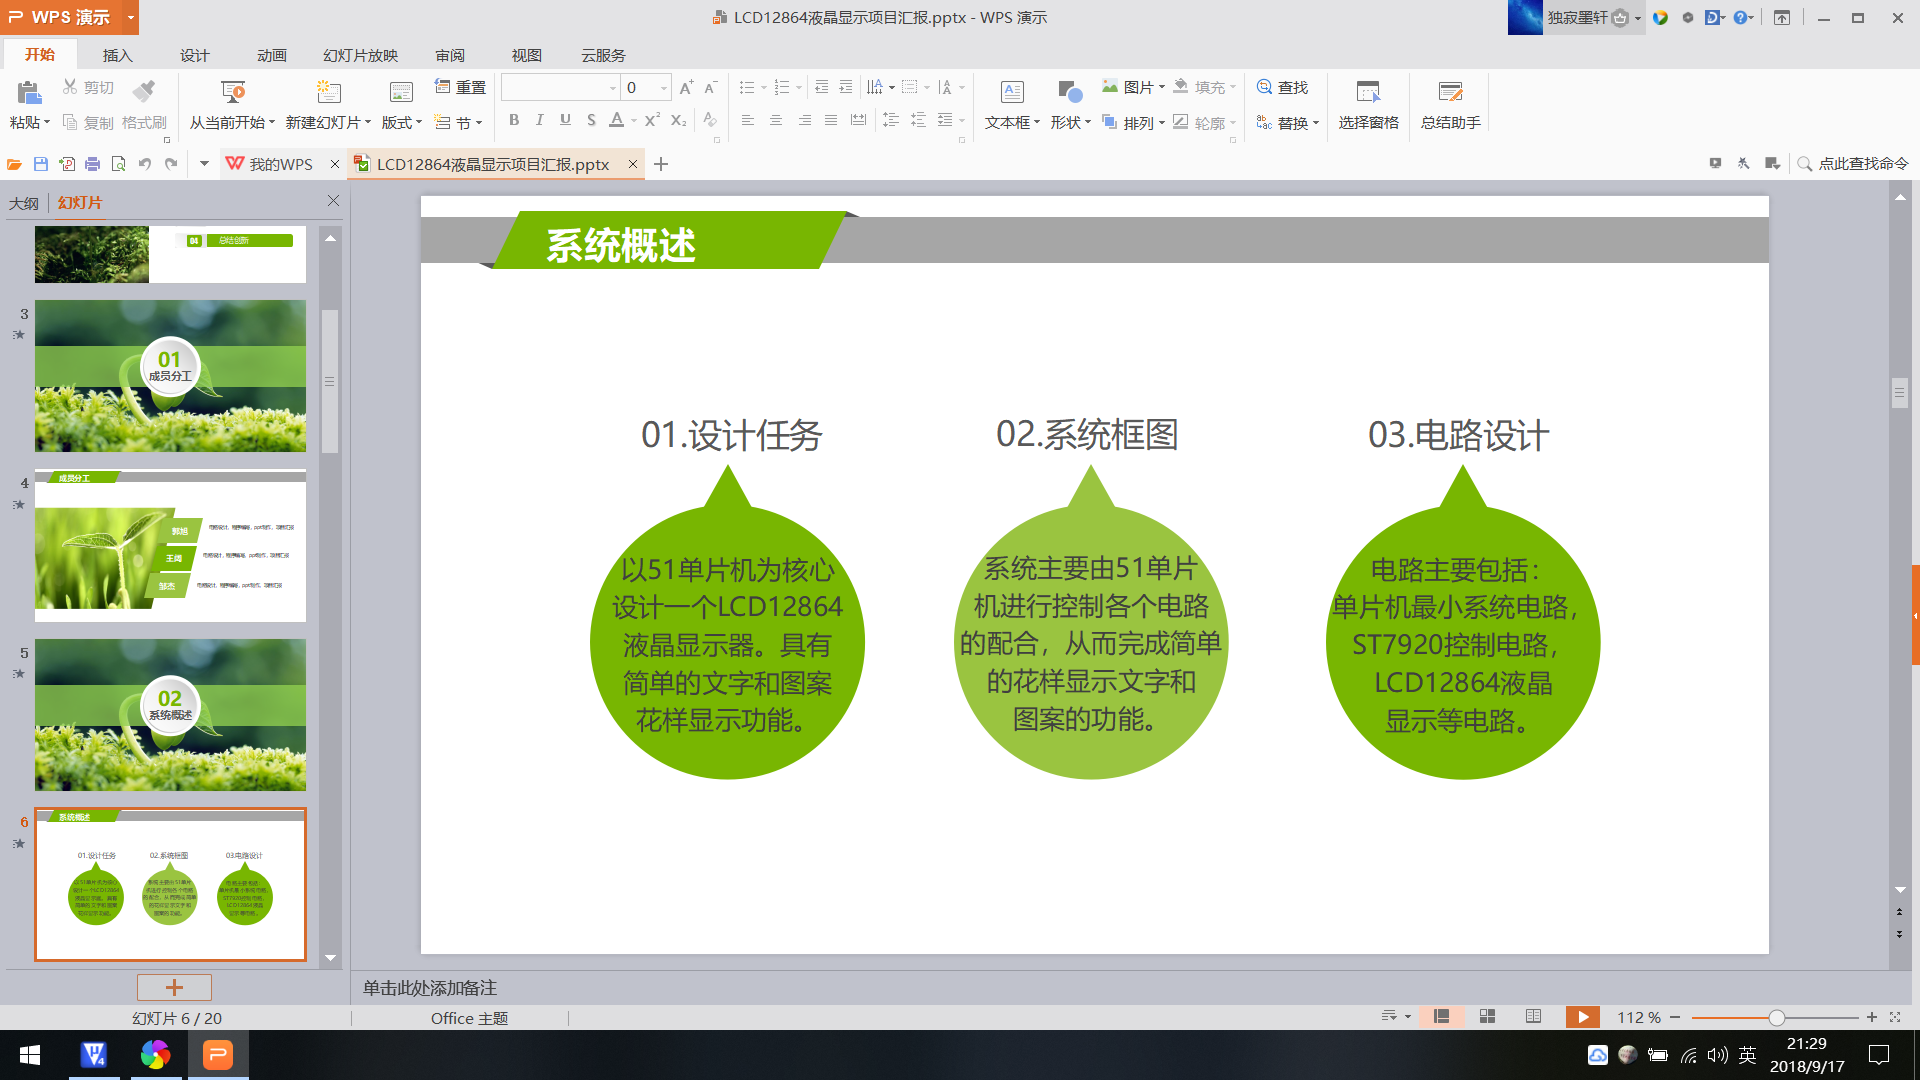This screenshot has width=1920, height=1080.
Task: Click the zoom slider handle
Action: (x=1776, y=1018)
